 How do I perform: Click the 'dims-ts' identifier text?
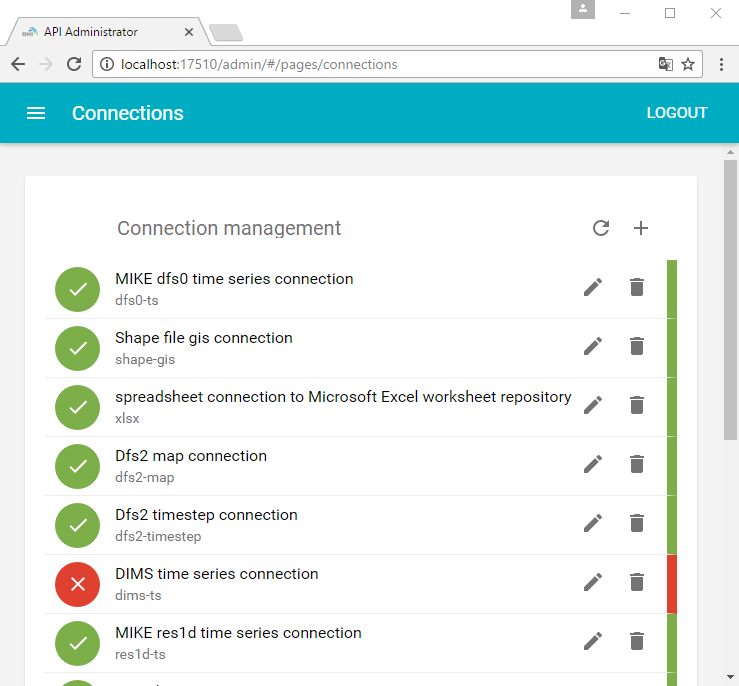point(138,596)
